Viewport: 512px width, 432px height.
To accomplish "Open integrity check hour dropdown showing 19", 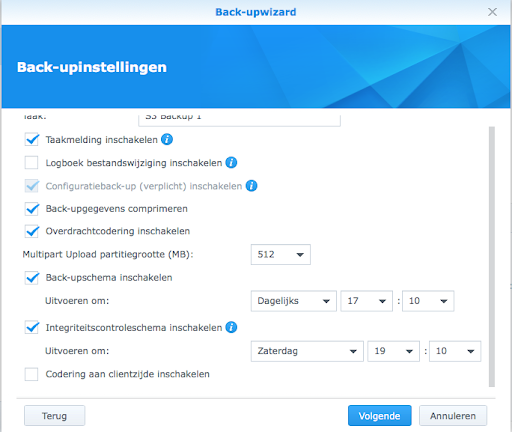I will pyautogui.click(x=393, y=351).
